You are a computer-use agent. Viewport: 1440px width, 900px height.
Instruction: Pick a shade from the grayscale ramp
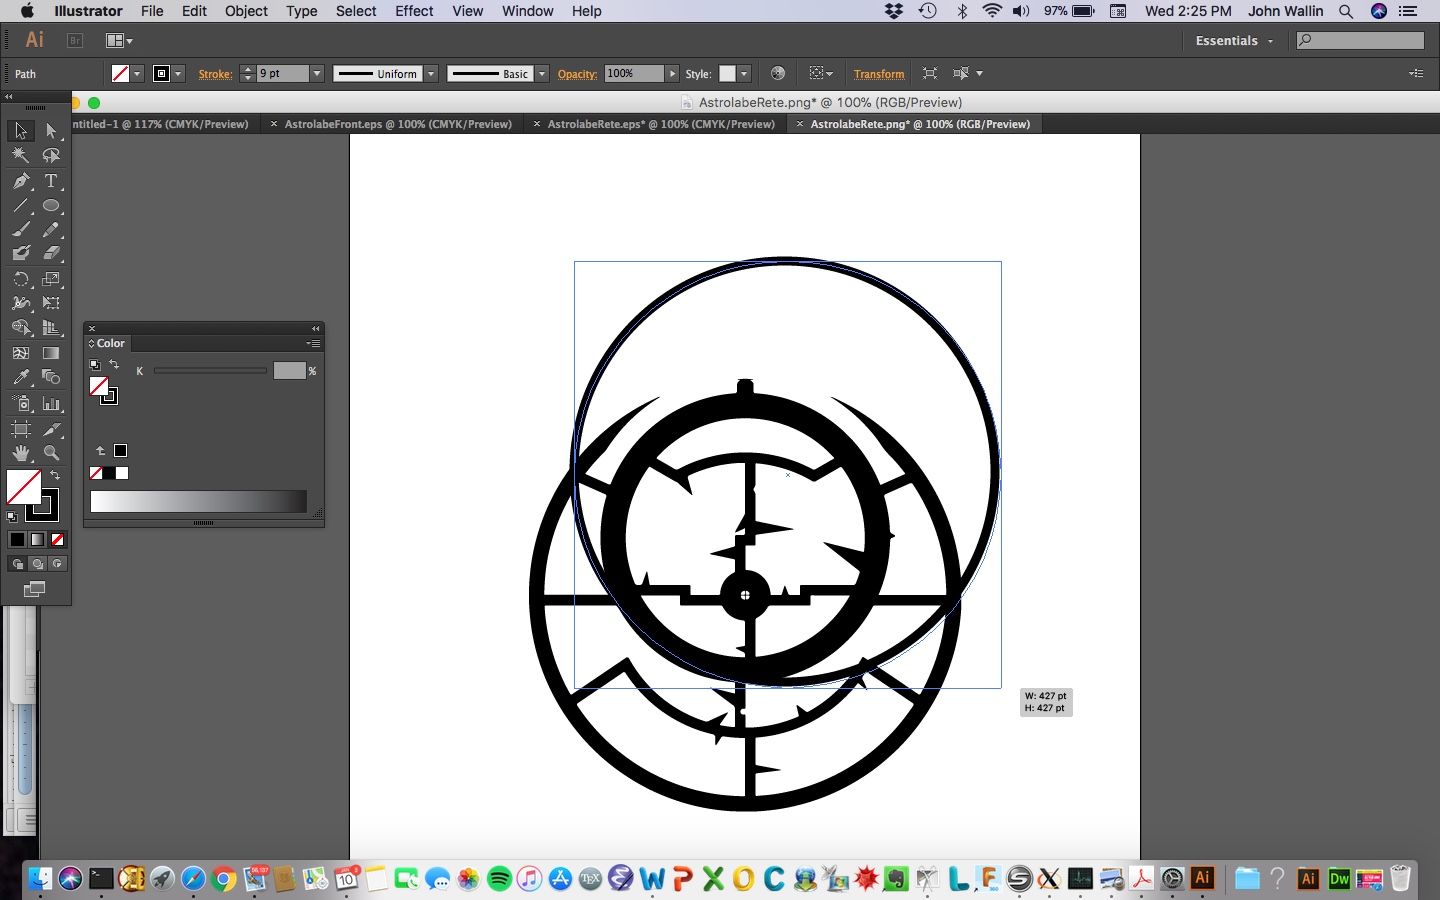[x=198, y=502]
